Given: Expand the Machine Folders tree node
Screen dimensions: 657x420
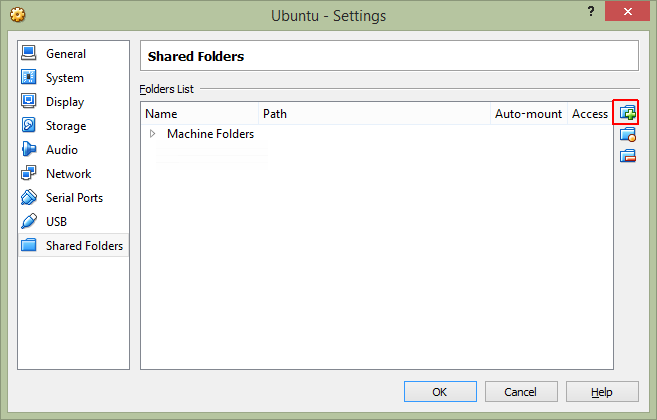Looking at the screenshot, I should (153, 134).
